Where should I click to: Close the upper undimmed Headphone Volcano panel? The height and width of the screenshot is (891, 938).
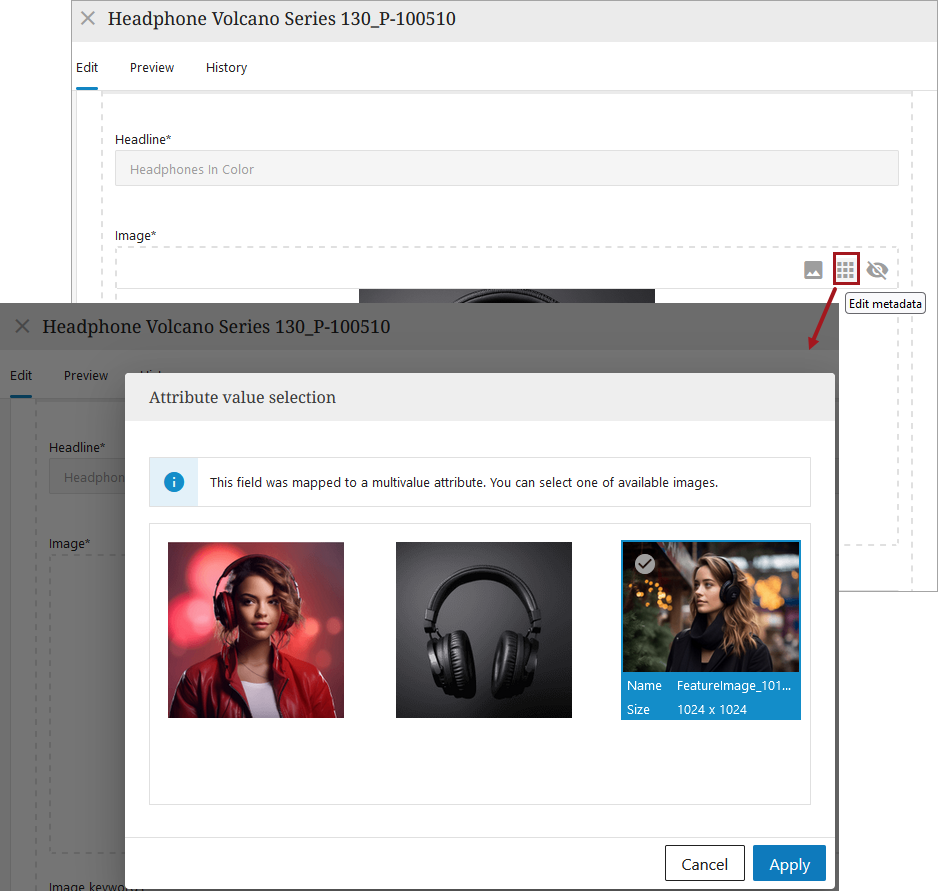tap(88, 19)
